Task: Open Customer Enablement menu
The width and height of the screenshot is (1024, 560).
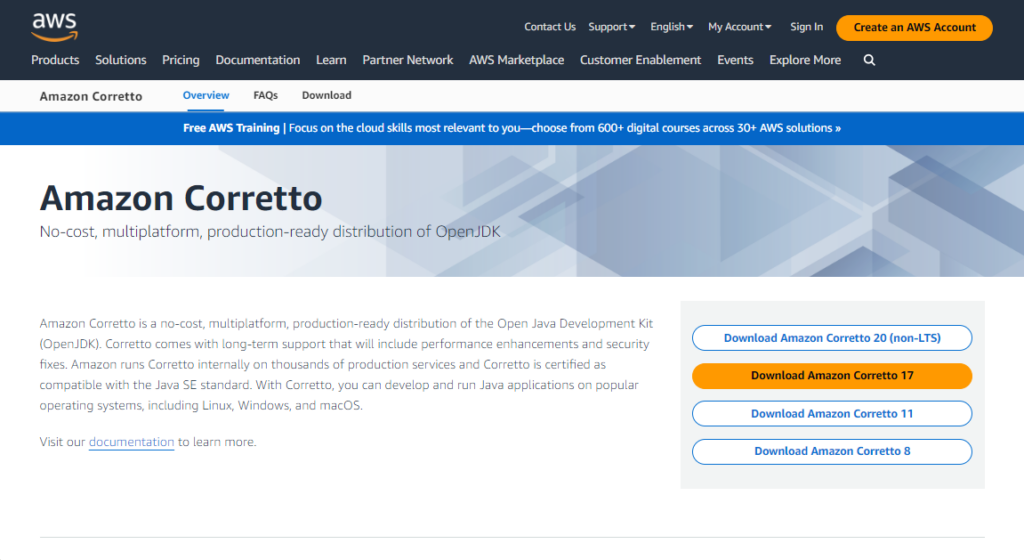Action: click(x=641, y=60)
